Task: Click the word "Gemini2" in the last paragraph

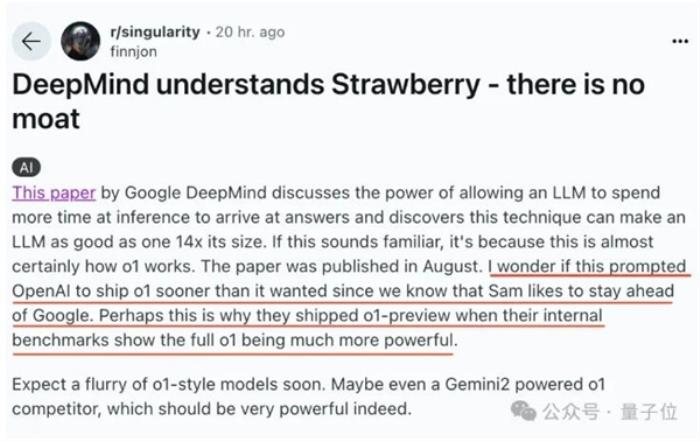Action: [477, 384]
